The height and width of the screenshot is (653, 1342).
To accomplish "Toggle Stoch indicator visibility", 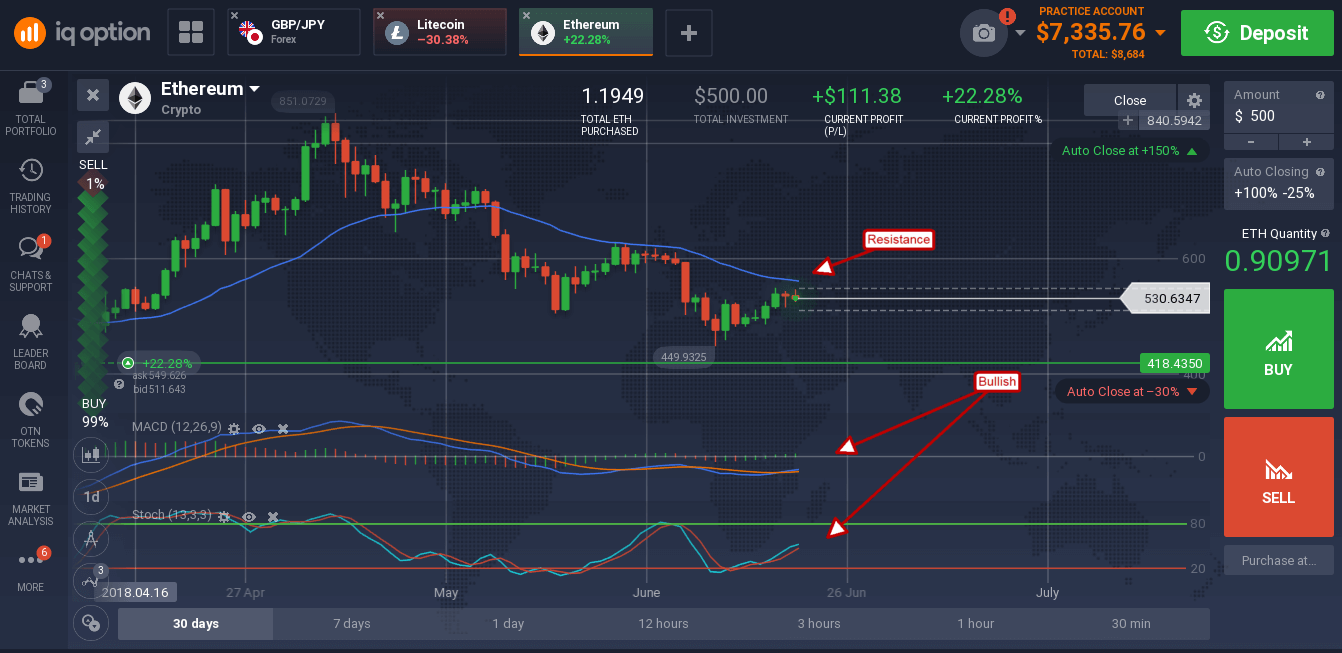I will click(x=248, y=516).
